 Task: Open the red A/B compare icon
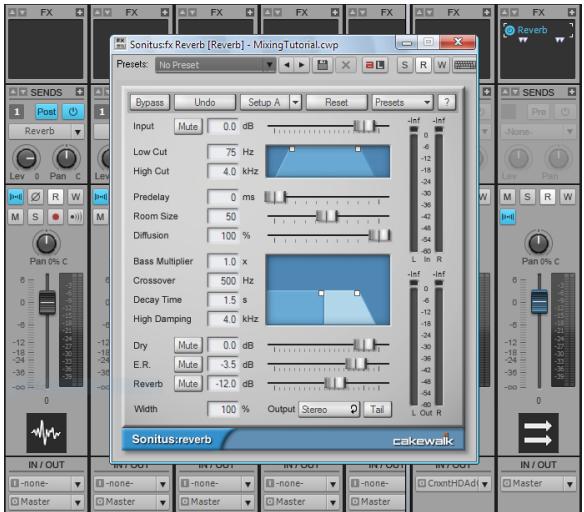click(x=375, y=65)
